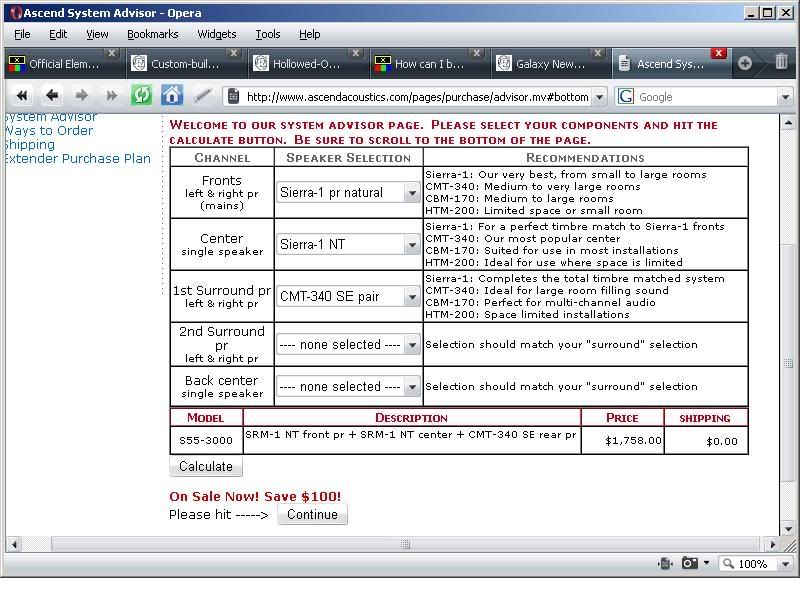The image size is (800, 598).
Task: Reload the page with the green icon
Action: click(141, 95)
